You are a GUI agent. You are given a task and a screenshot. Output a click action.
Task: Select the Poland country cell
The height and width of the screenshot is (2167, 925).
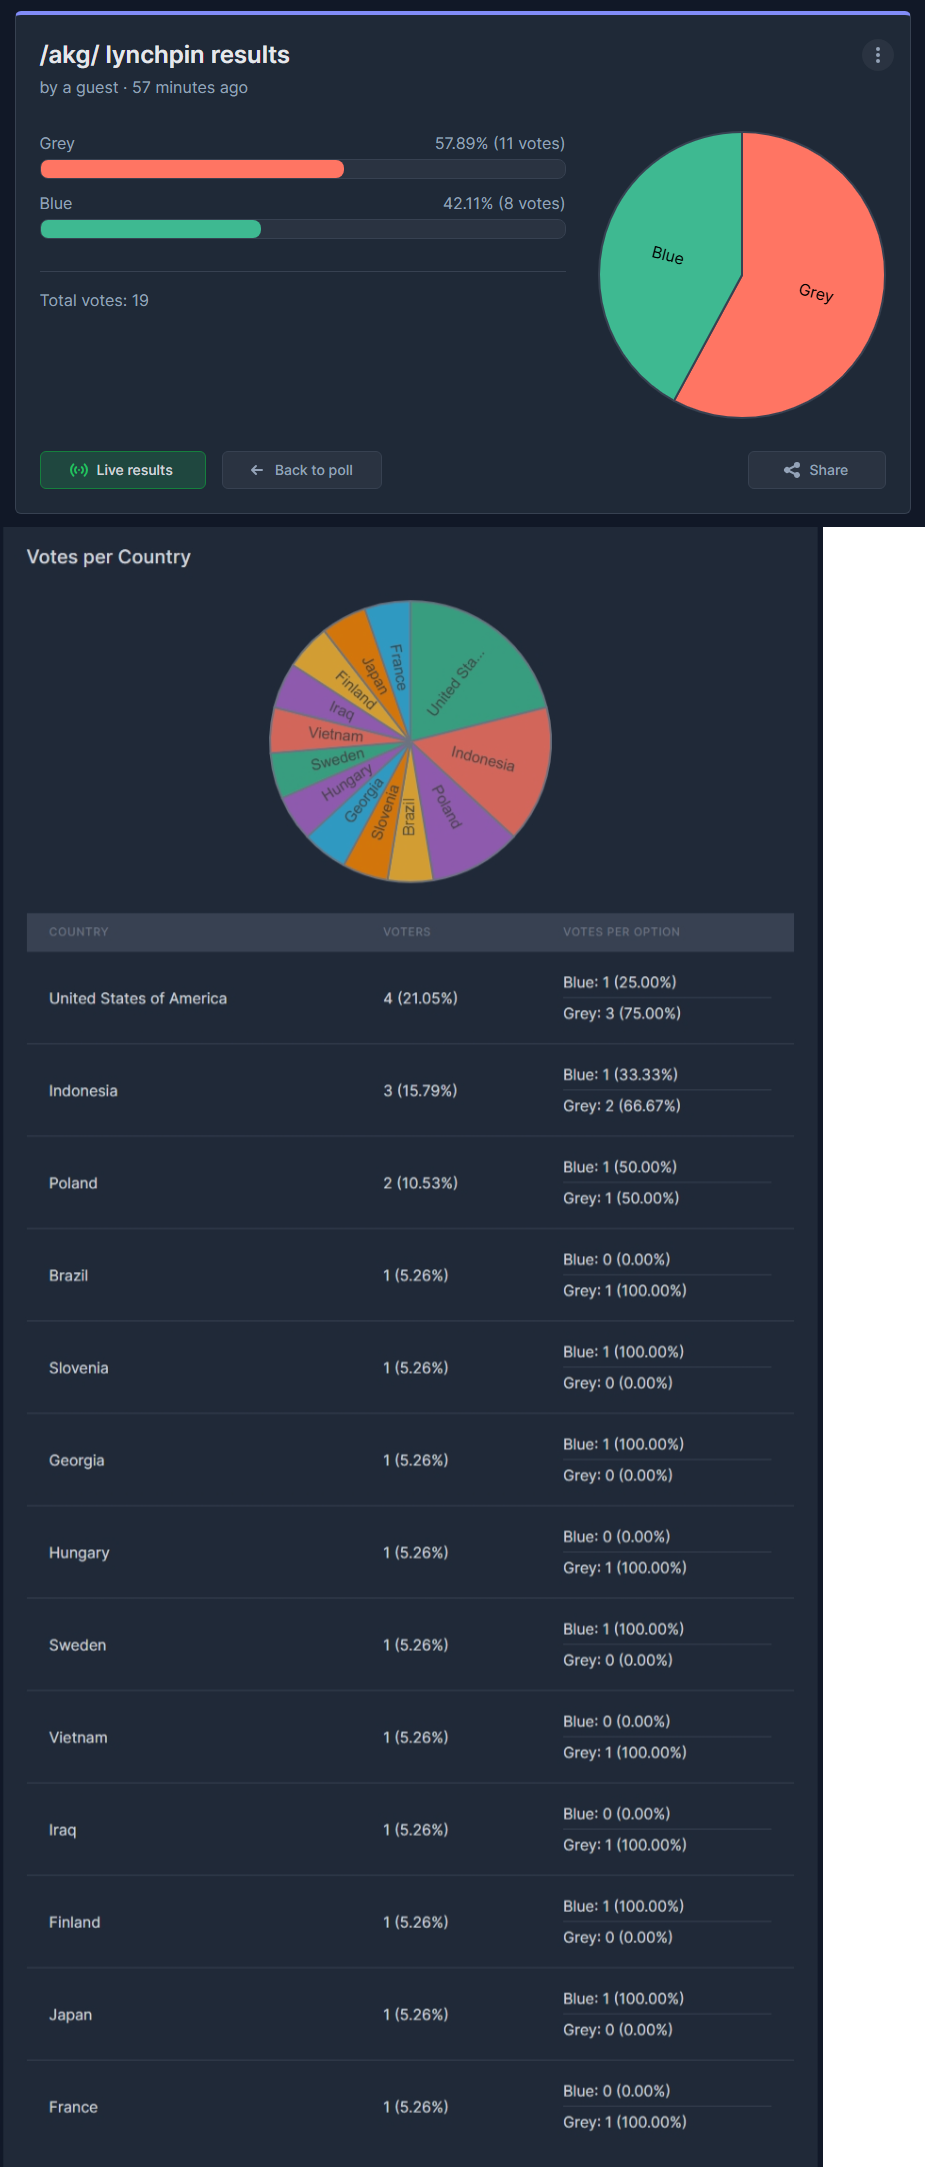click(73, 1183)
